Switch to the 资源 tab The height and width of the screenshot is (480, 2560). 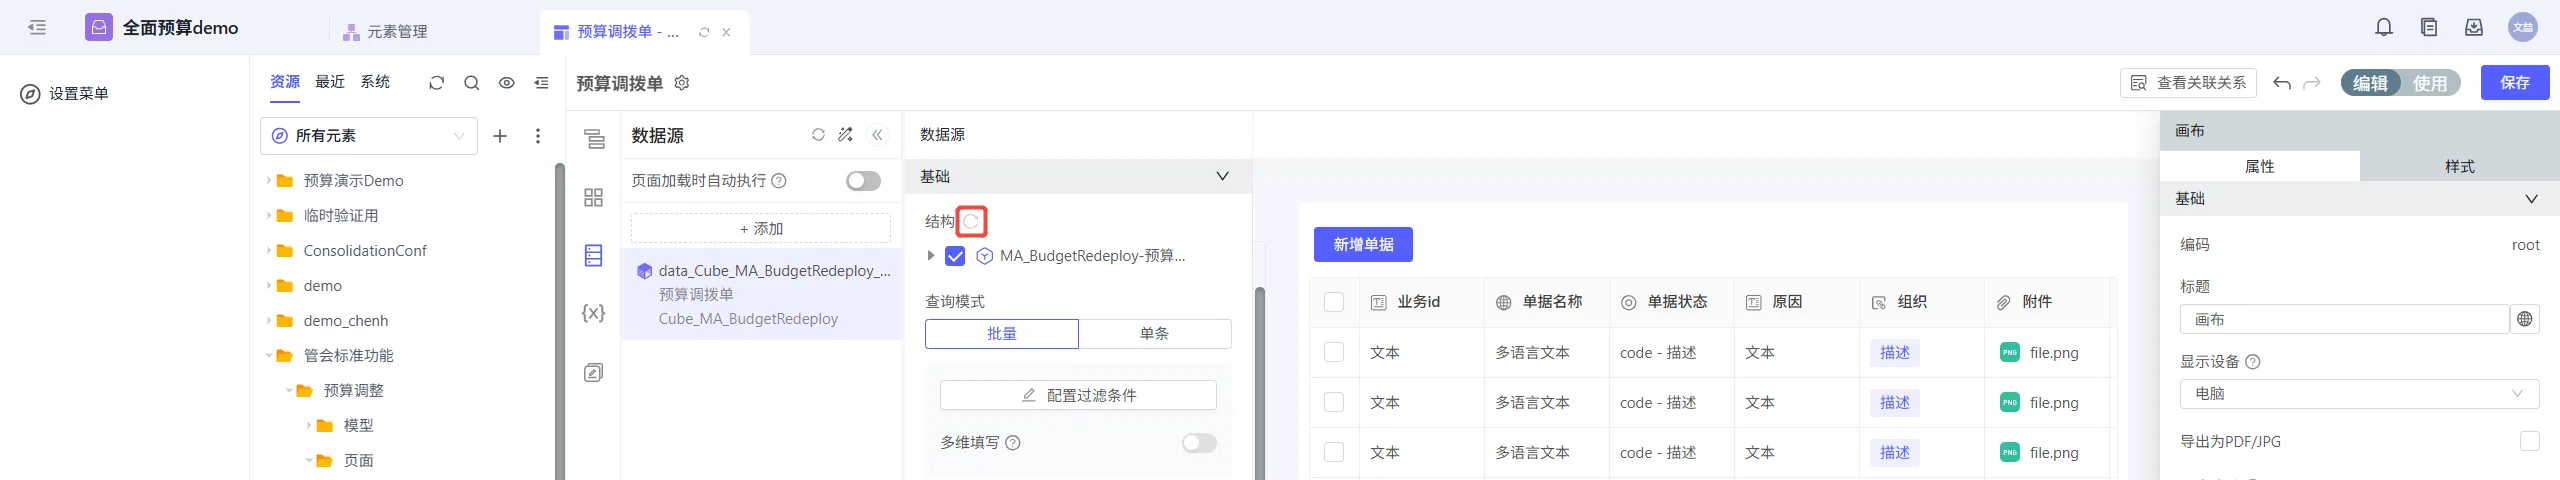[285, 82]
